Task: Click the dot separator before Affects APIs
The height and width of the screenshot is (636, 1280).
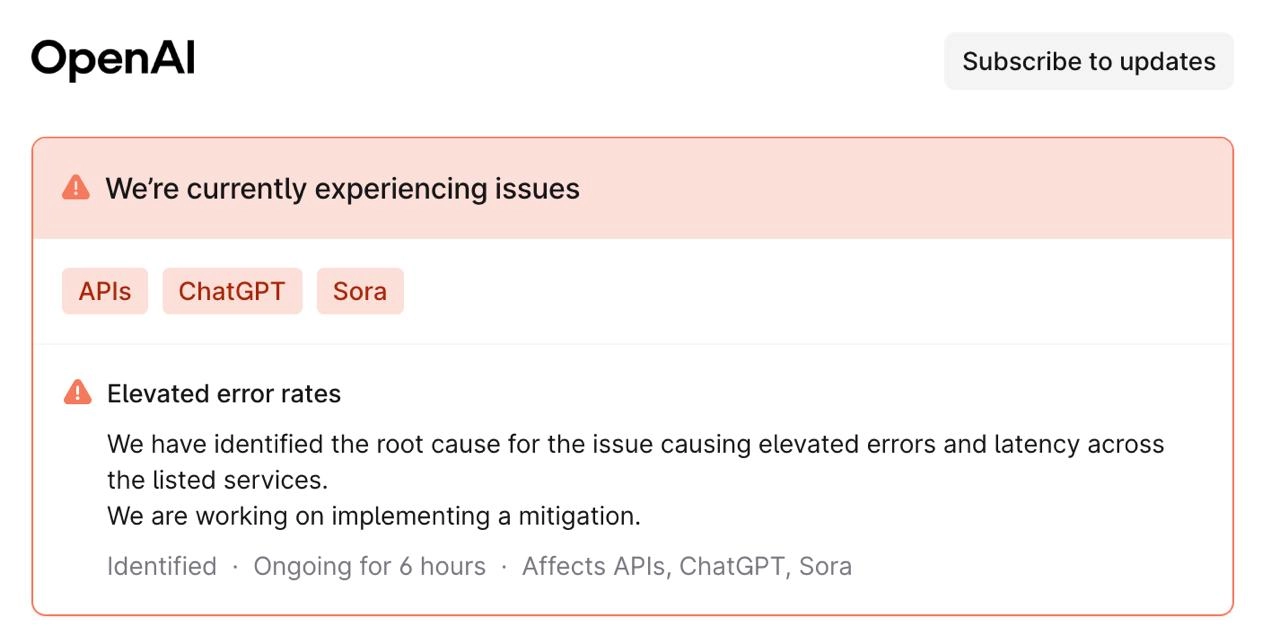Action: [504, 567]
